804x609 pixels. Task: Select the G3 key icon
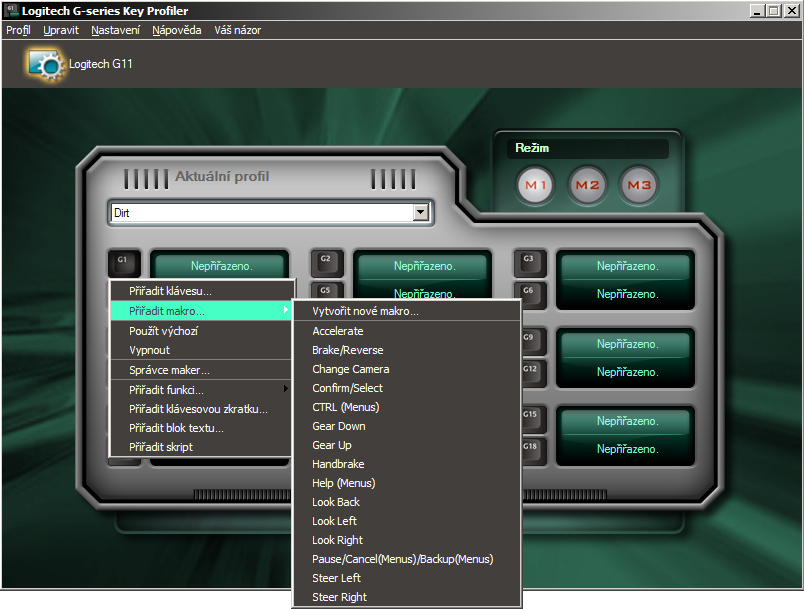pos(529,263)
